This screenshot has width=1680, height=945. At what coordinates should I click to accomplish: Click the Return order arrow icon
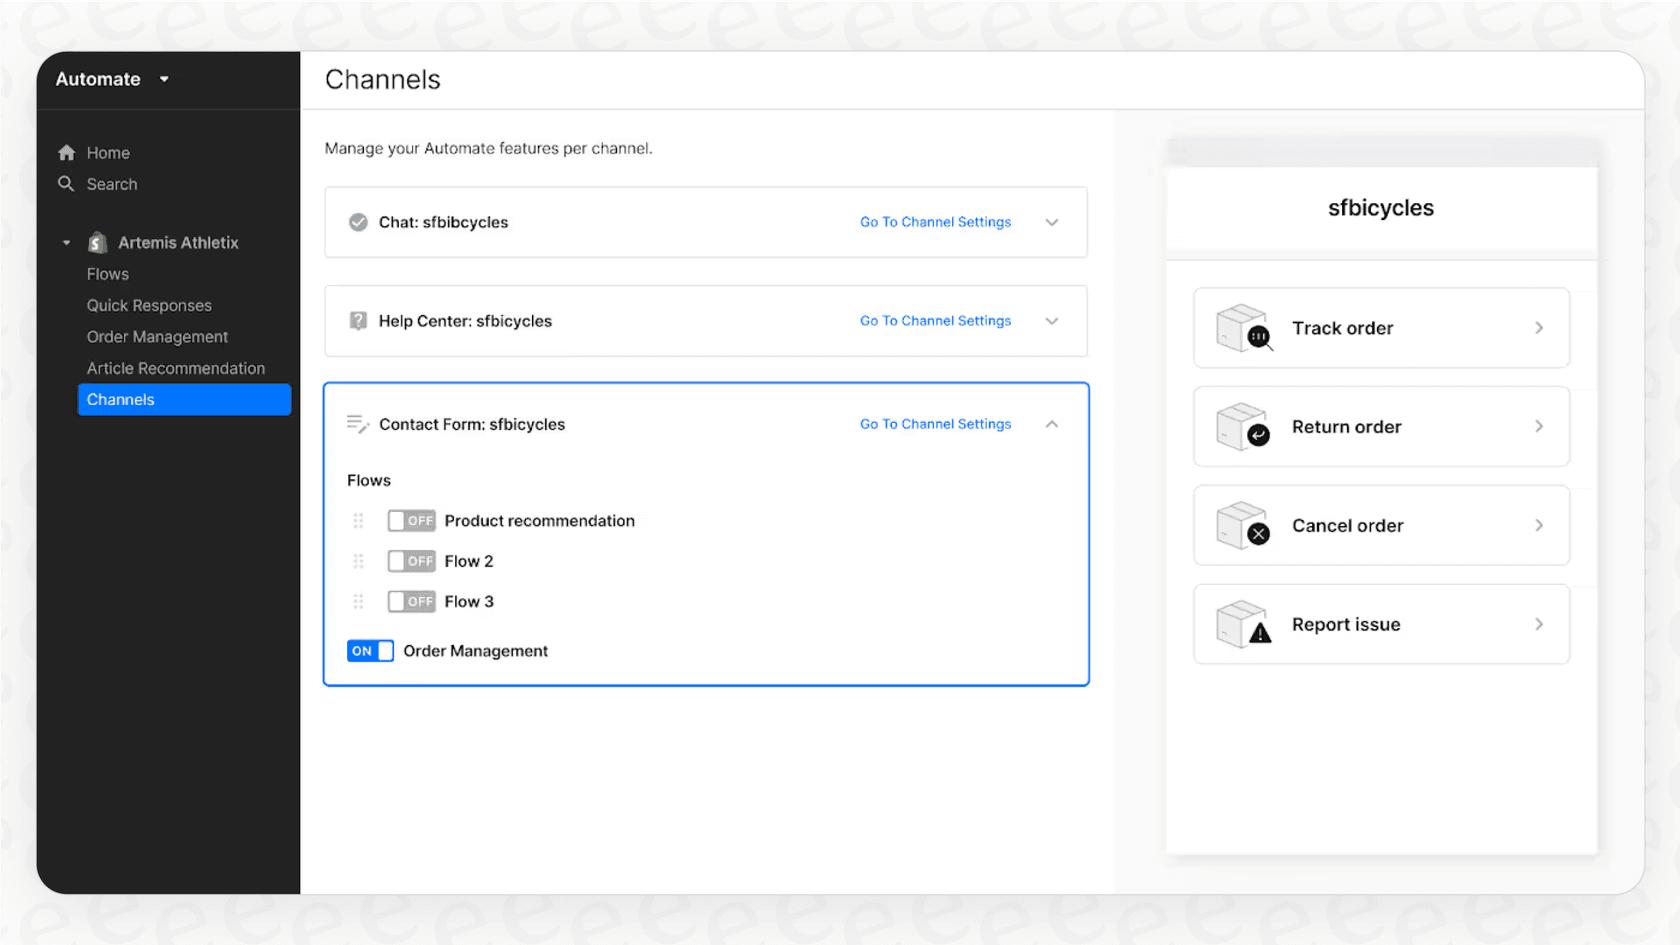[1242, 427]
